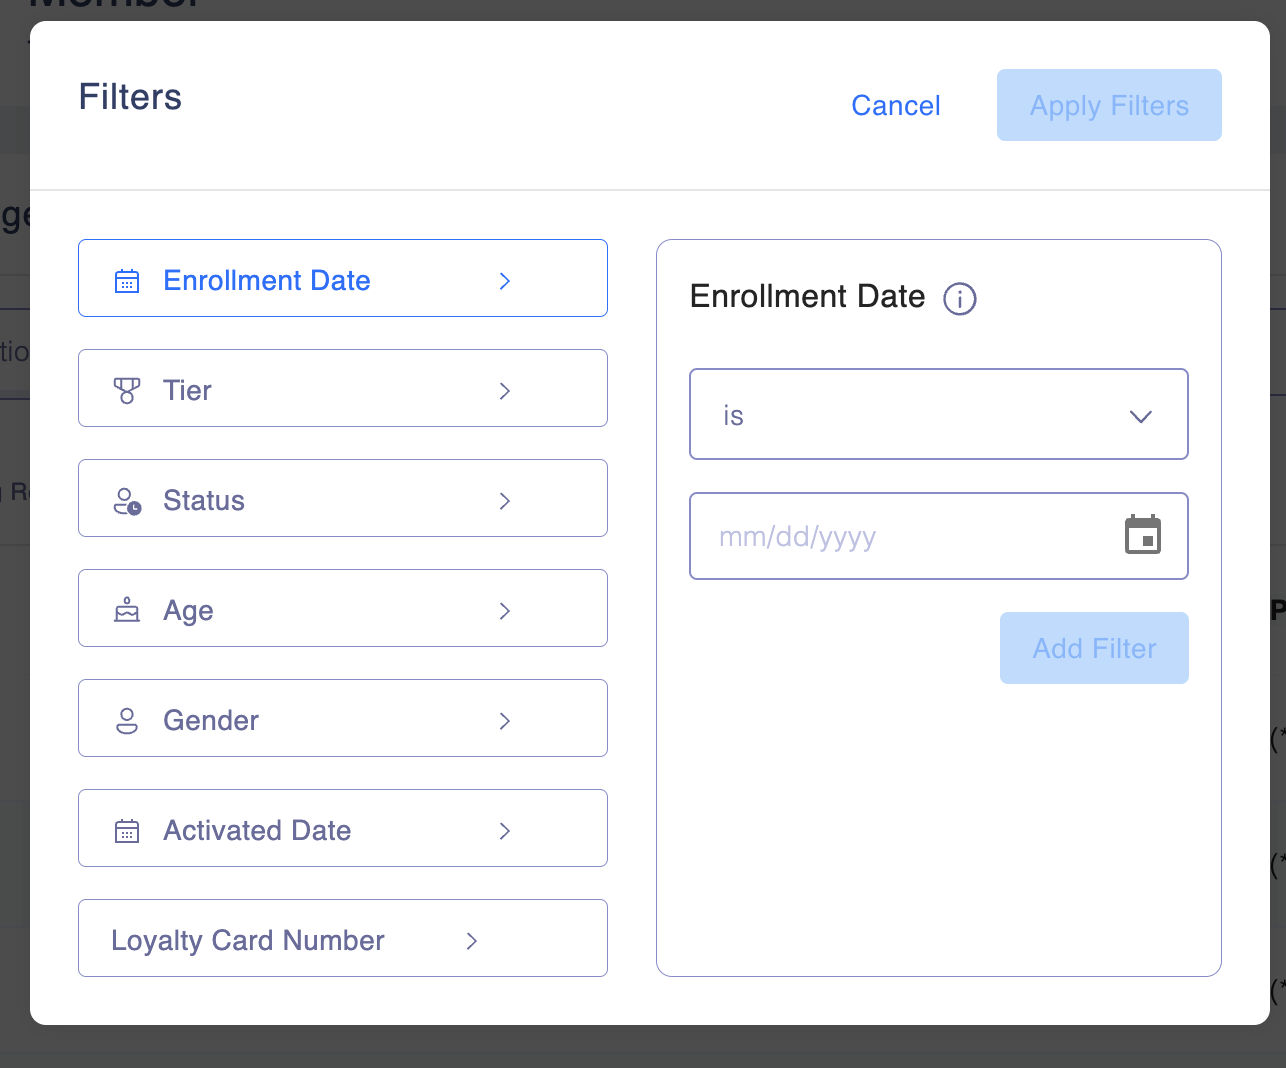Click the Enrollment Date calendar icon in filter list

click(x=127, y=281)
